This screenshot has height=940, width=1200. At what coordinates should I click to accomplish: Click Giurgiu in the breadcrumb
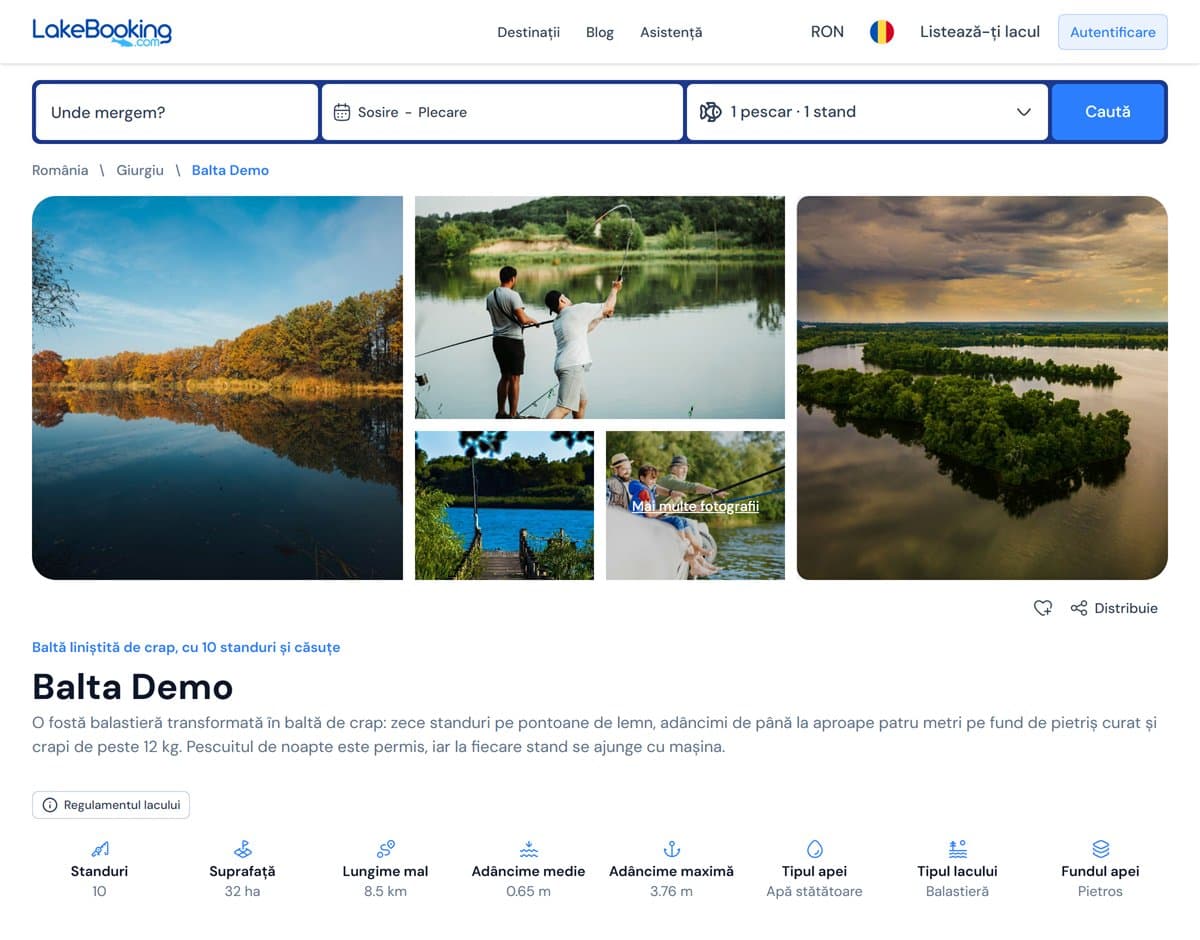[x=140, y=170]
